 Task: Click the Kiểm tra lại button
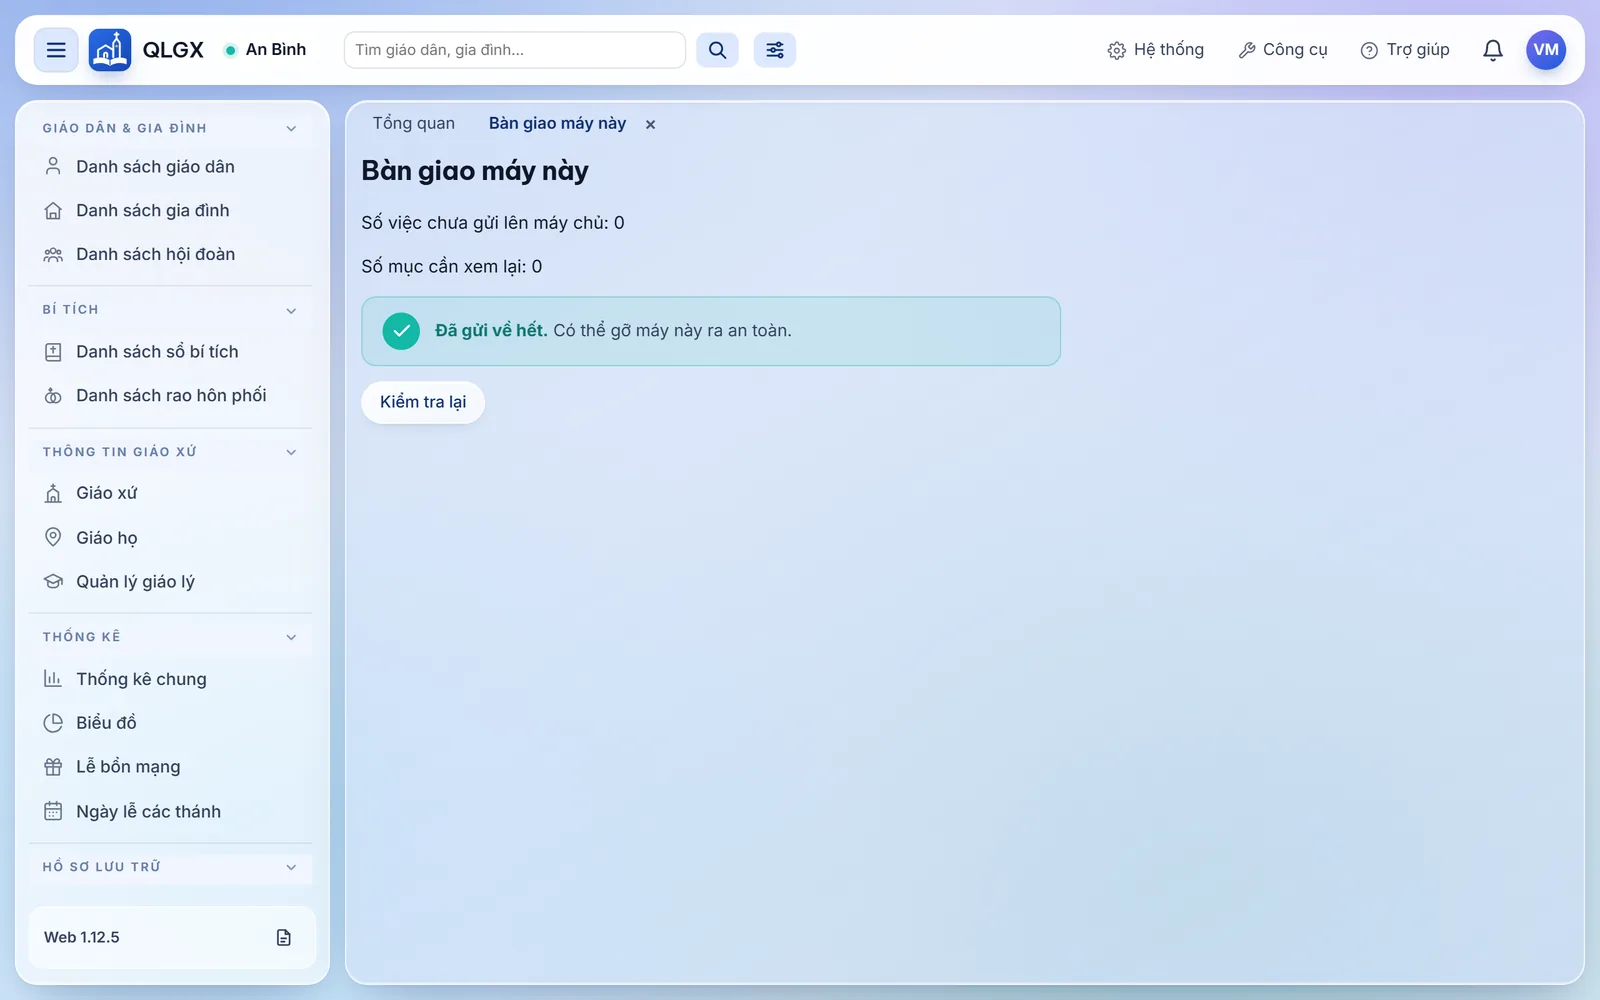pos(423,402)
